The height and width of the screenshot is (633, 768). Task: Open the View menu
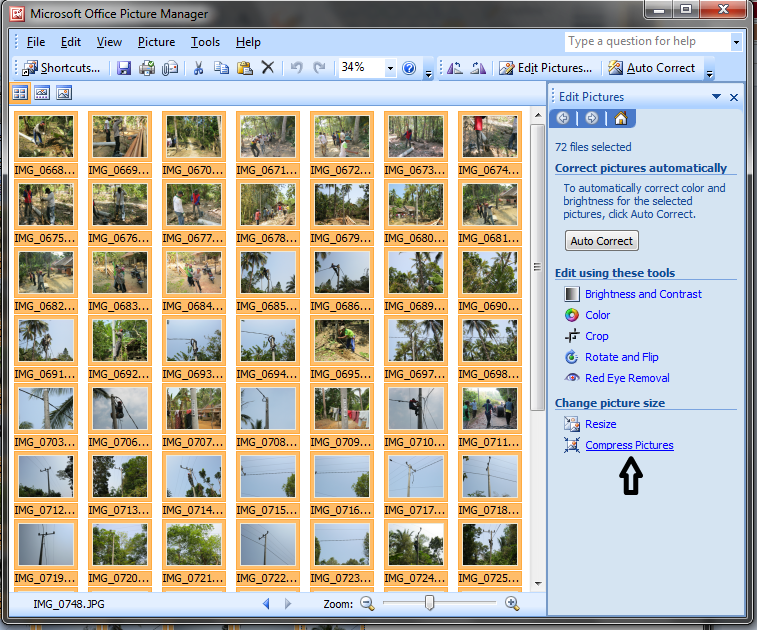click(x=109, y=42)
